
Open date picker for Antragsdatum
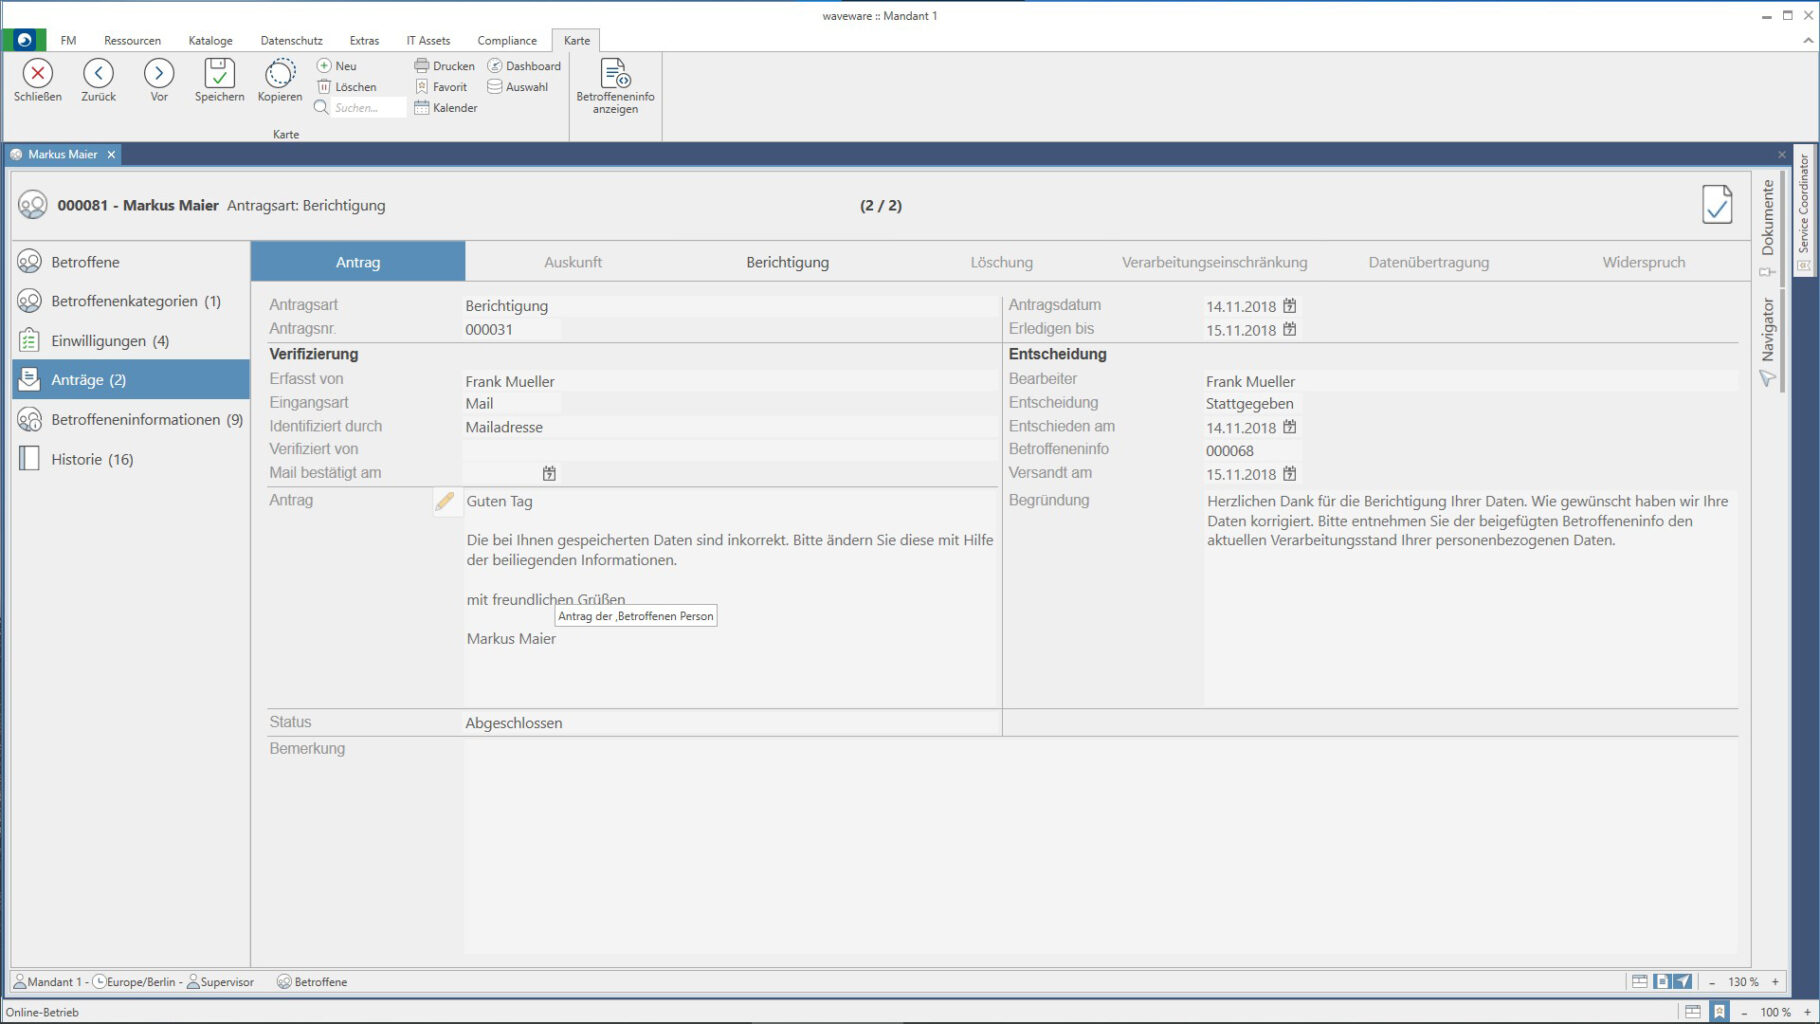coord(1290,306)
